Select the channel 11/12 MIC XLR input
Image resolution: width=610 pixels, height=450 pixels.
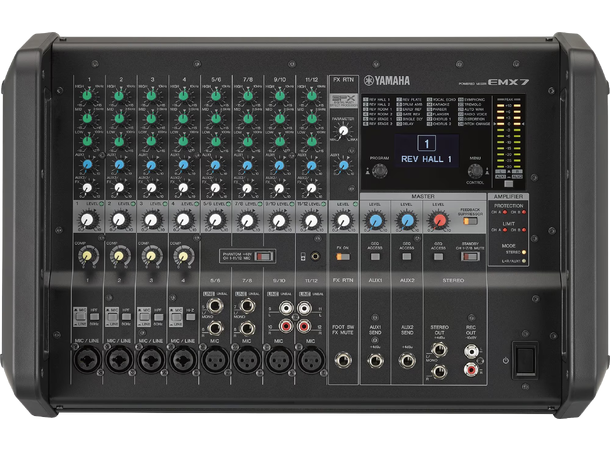click(x=311, y=360)
